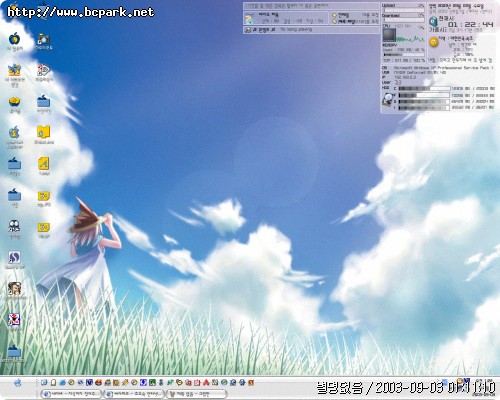Open the character-on-folder desktop icon

pyautogui.click(x=14, y=70)
